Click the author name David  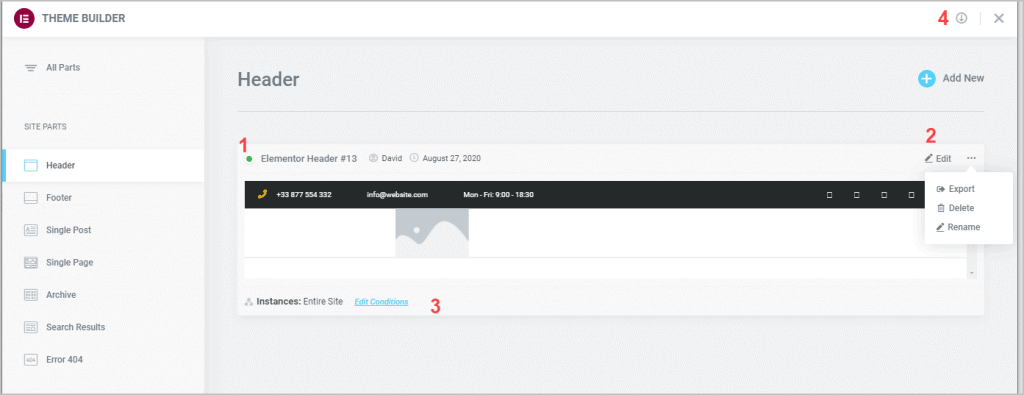(391, 159)
